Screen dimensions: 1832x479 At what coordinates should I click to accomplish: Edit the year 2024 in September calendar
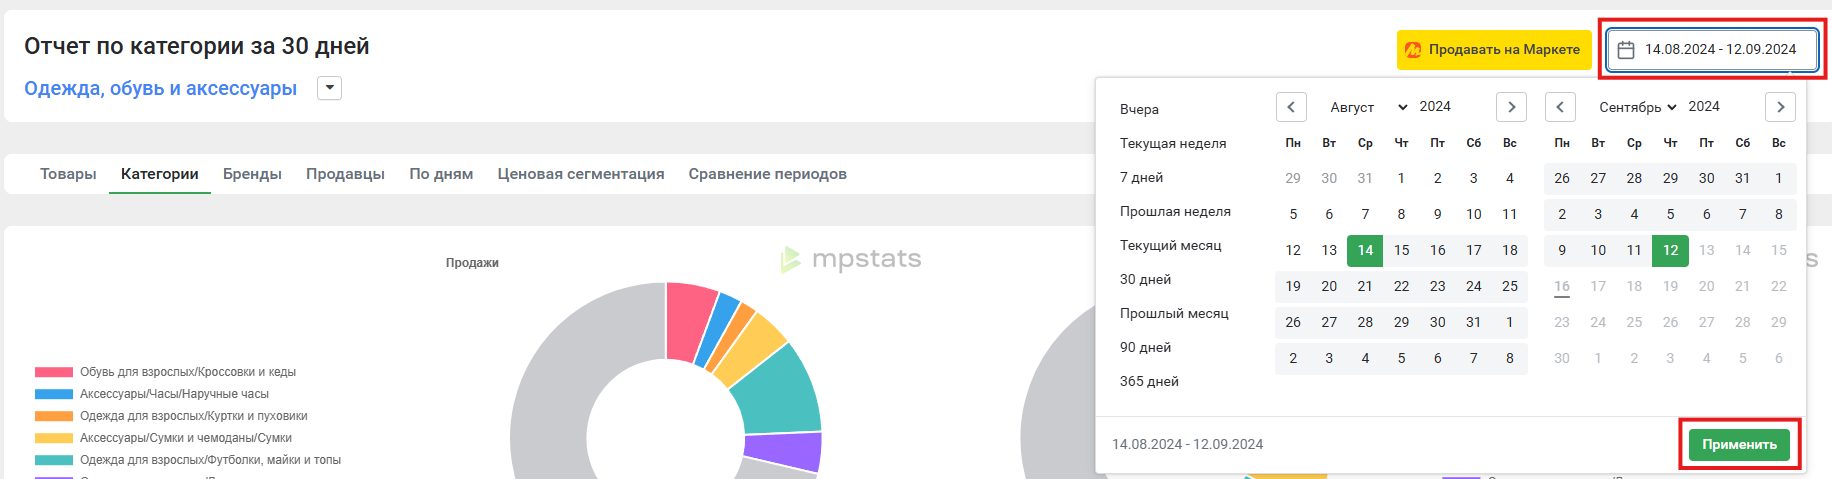[1704, 106]
